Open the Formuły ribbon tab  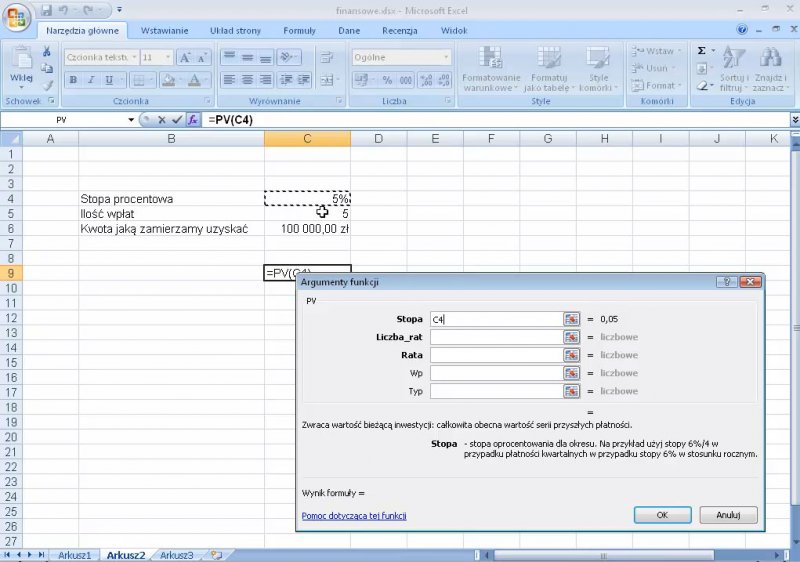point(299,31)
